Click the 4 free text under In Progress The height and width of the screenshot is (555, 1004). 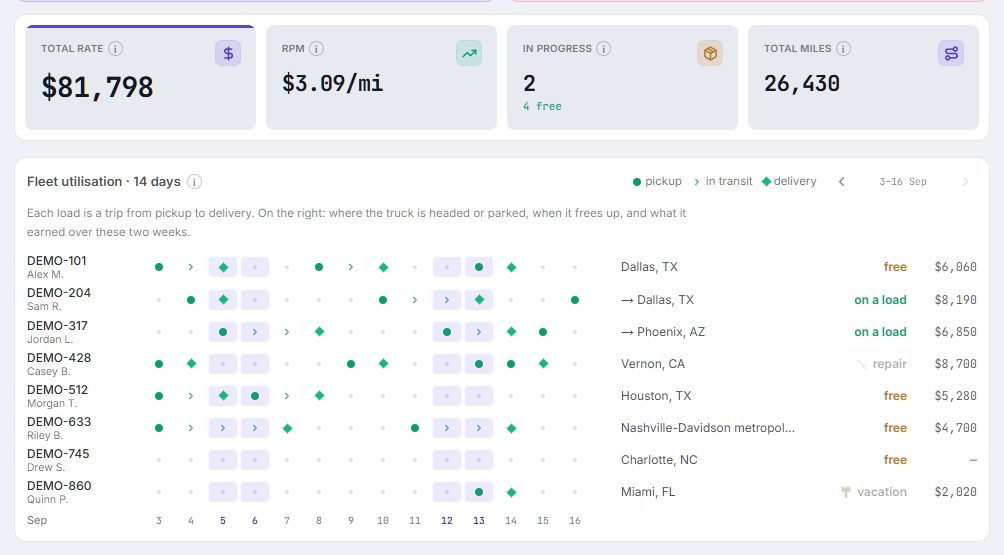(x=542, y=106)
